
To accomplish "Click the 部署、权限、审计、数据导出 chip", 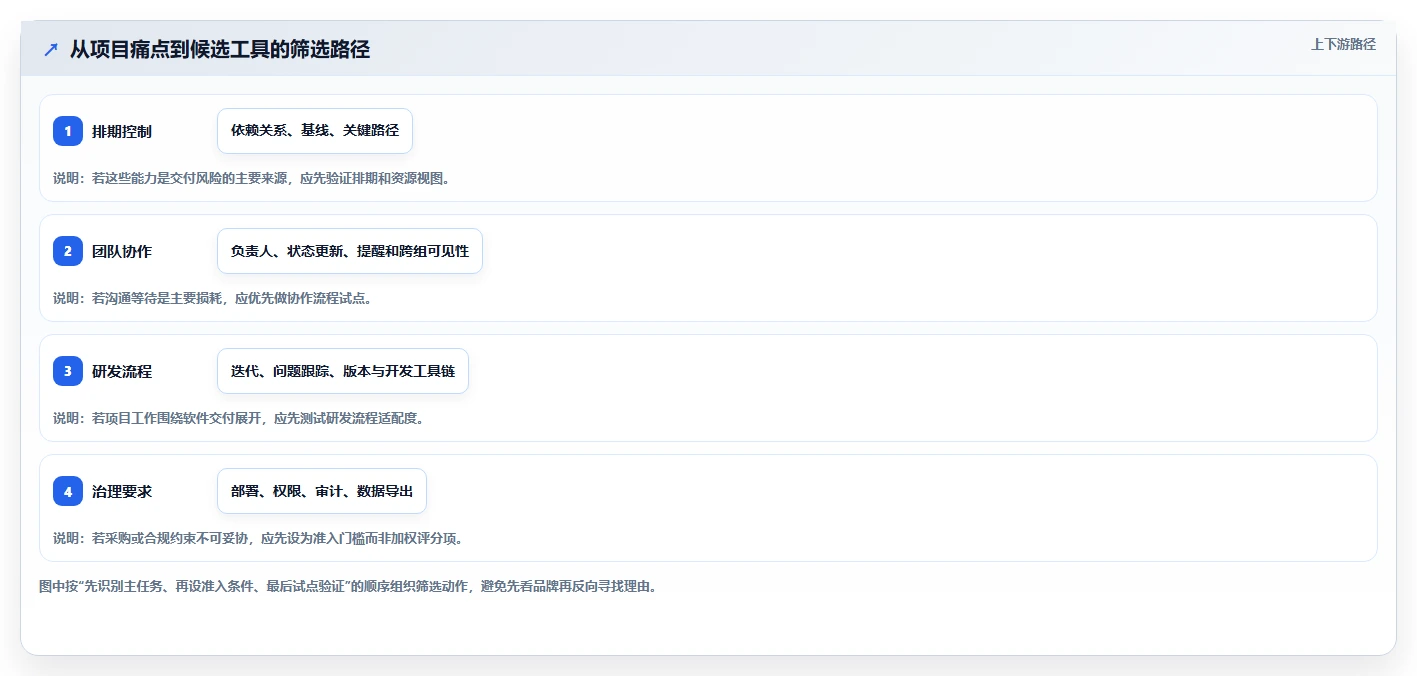I will click(322, 491).
